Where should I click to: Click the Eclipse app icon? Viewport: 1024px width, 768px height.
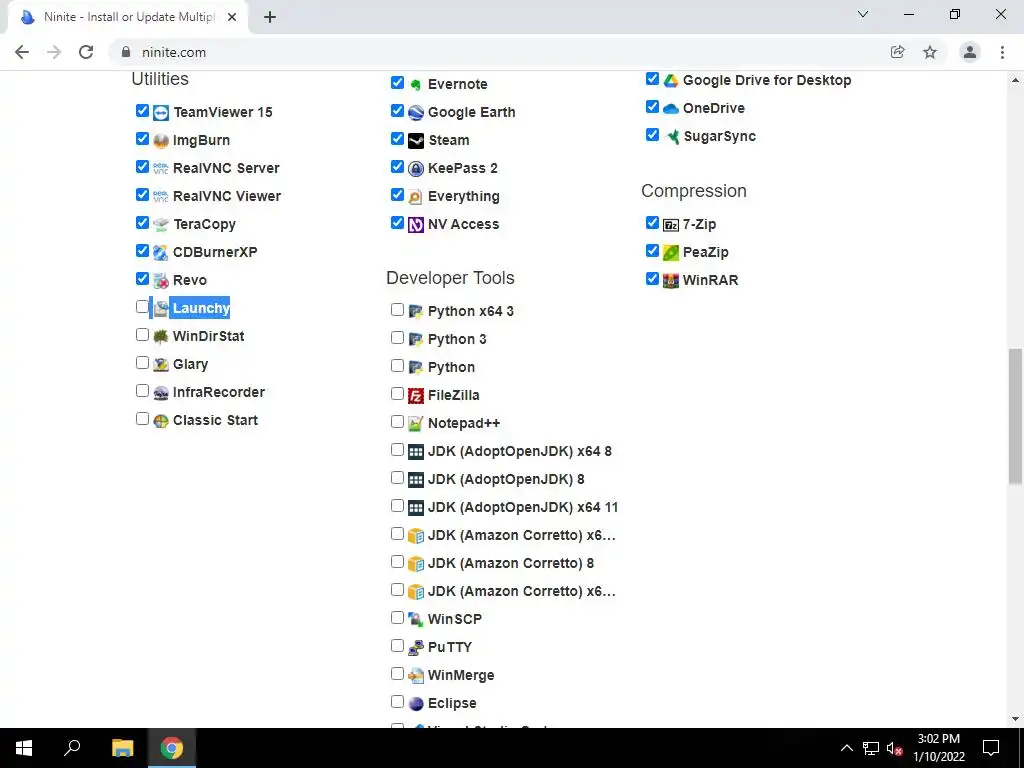pyautogui.click(x=416, y=705)
